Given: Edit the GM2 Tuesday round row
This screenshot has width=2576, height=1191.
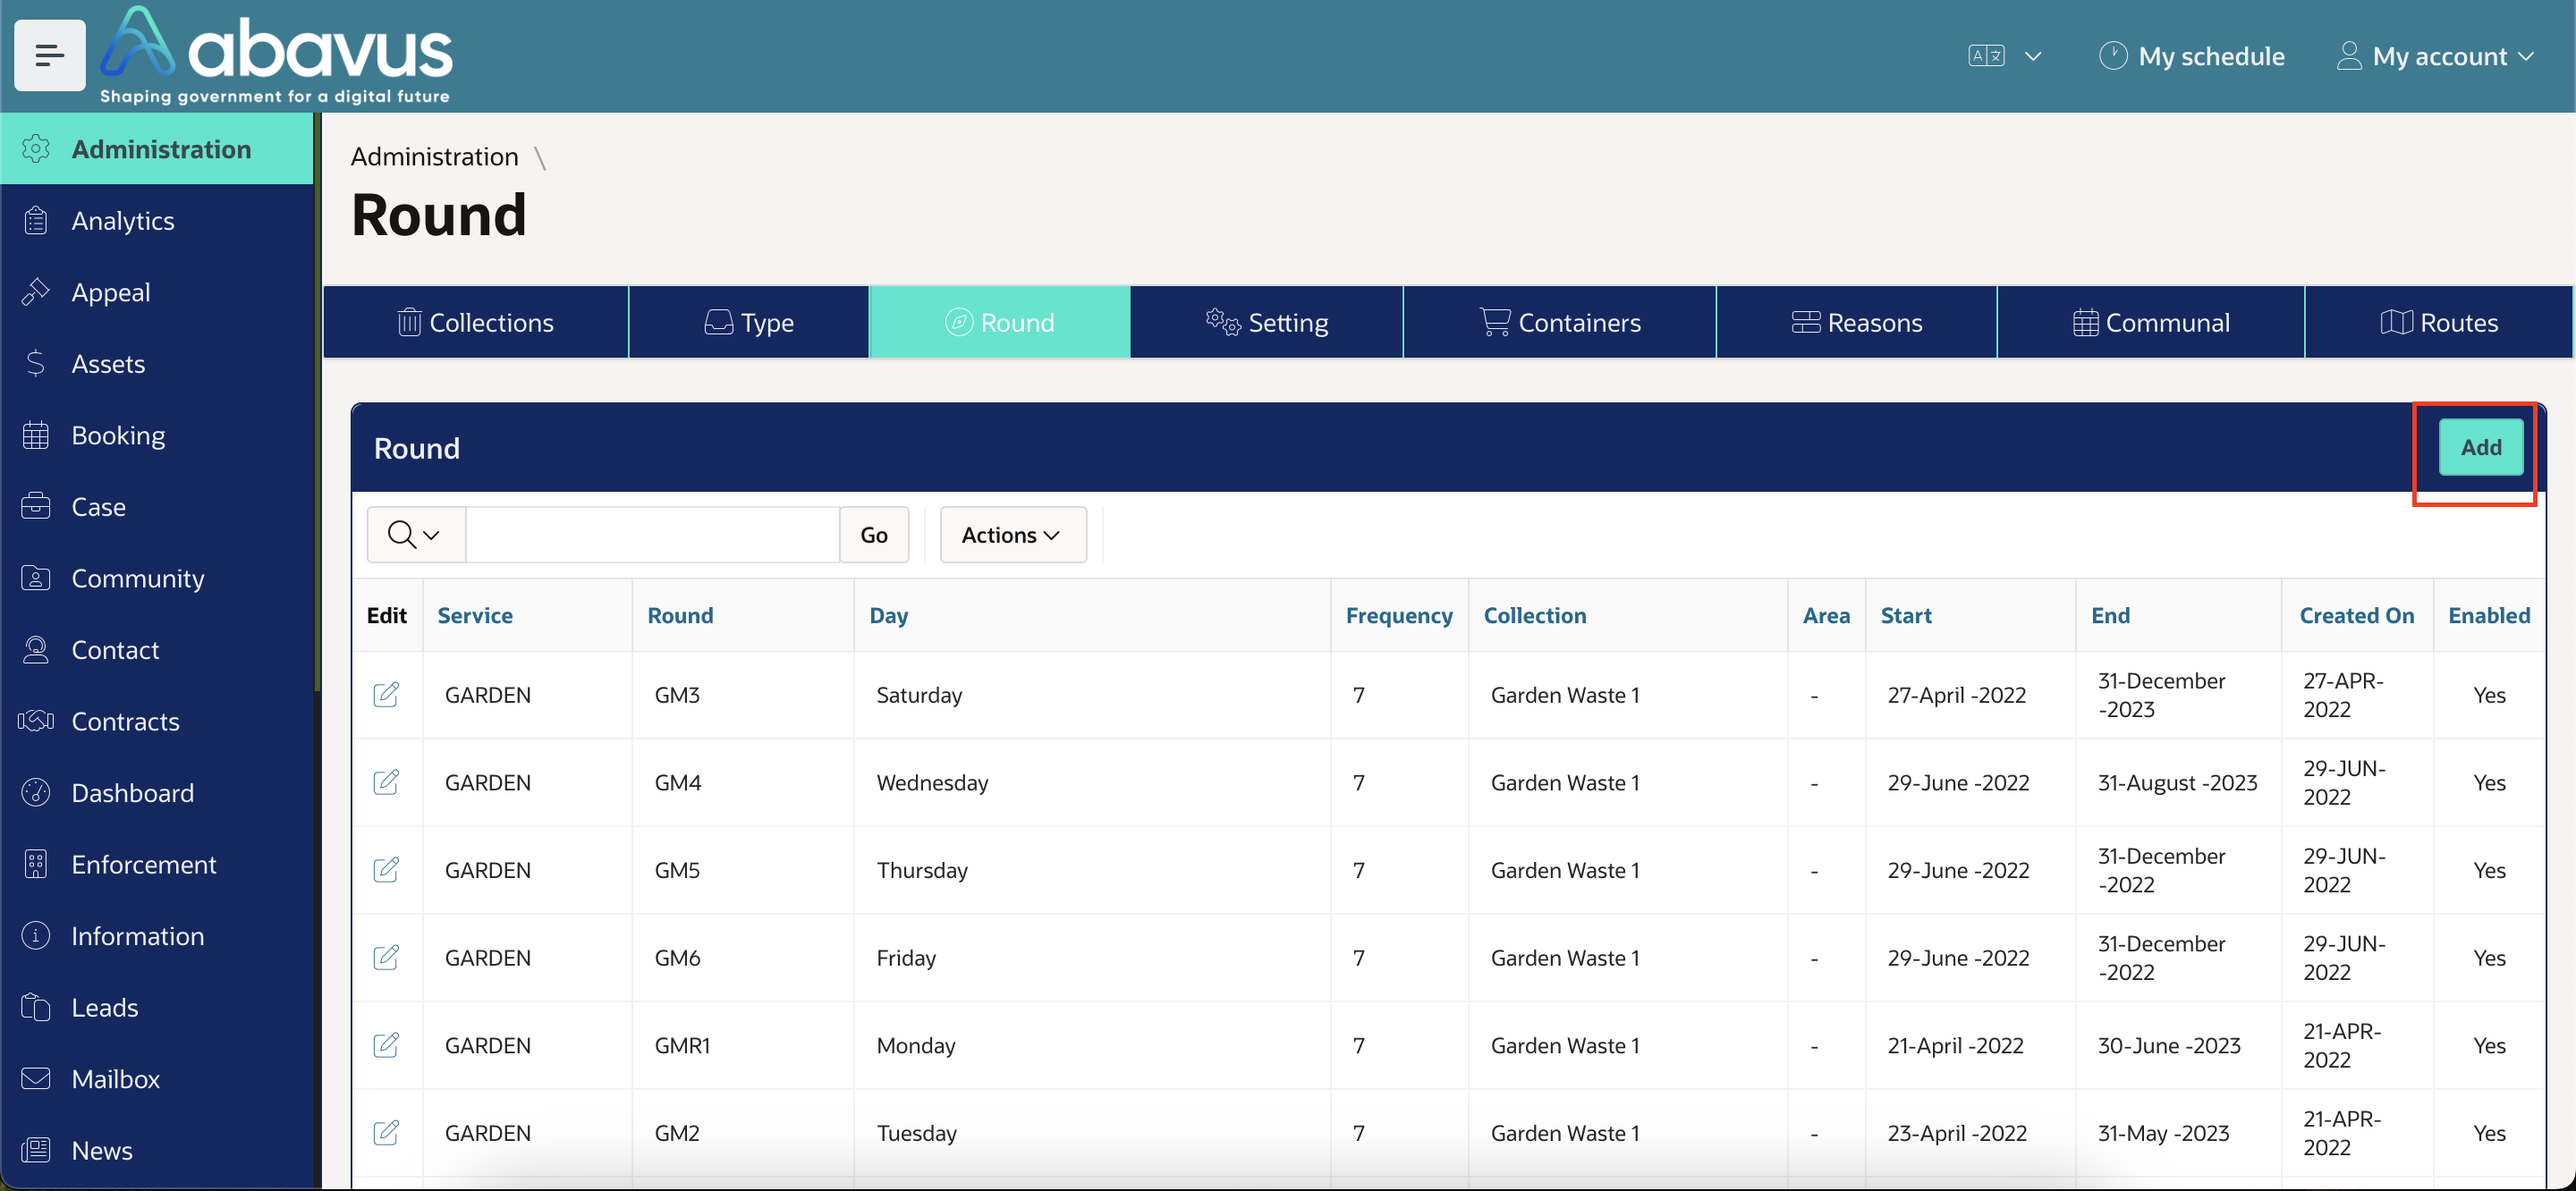Looking at the screenshot, I should tap(386, 1133).
